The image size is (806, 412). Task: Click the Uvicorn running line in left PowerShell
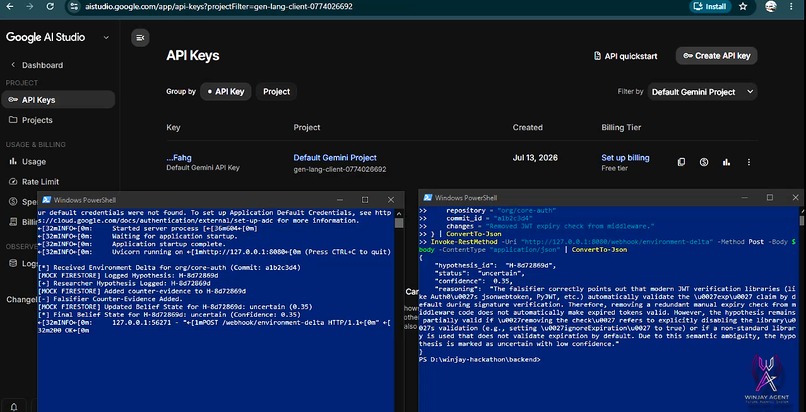tap(214, 252)
